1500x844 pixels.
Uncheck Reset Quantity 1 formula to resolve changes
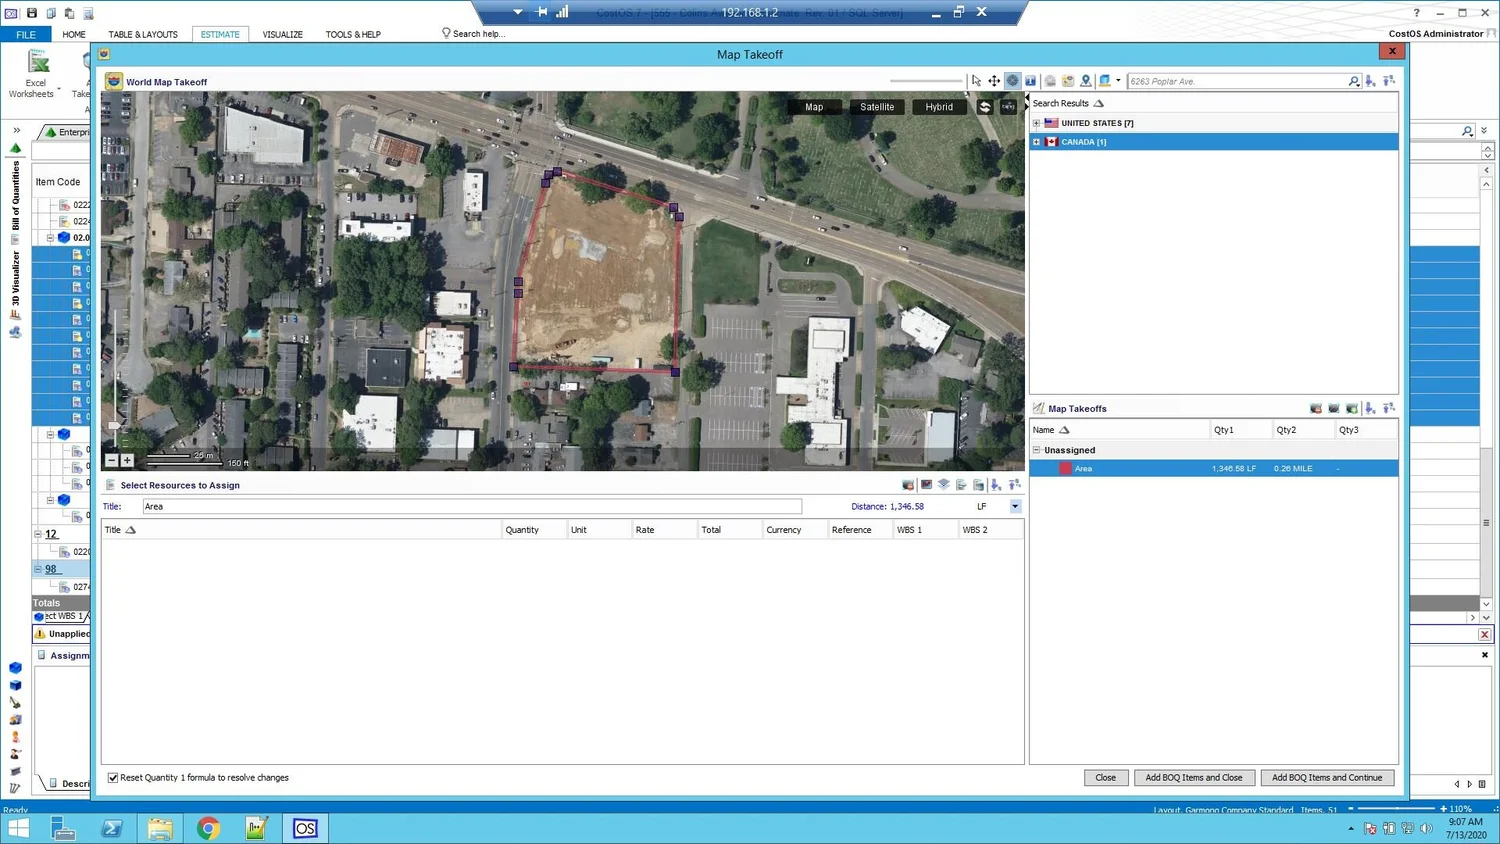click(x=113, y=777)
